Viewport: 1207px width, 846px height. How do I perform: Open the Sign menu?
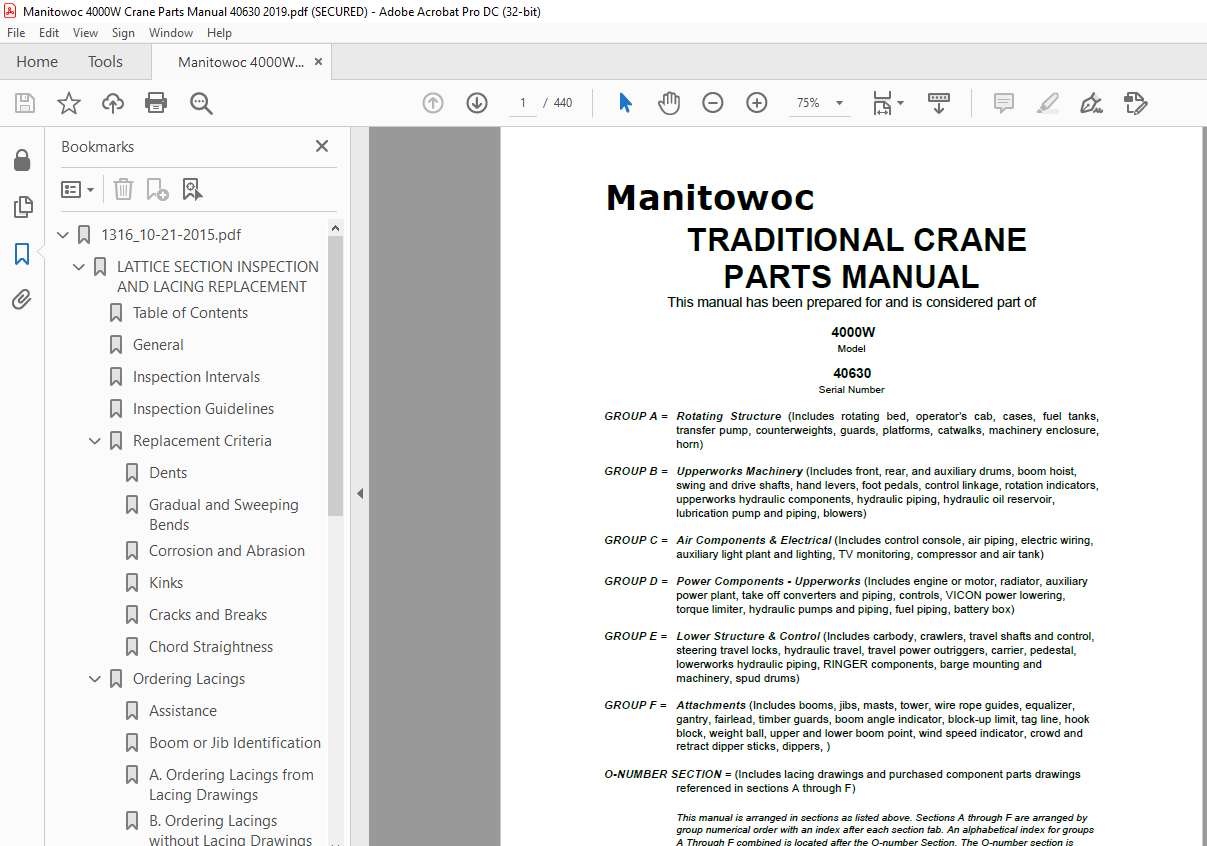point(123,33)
